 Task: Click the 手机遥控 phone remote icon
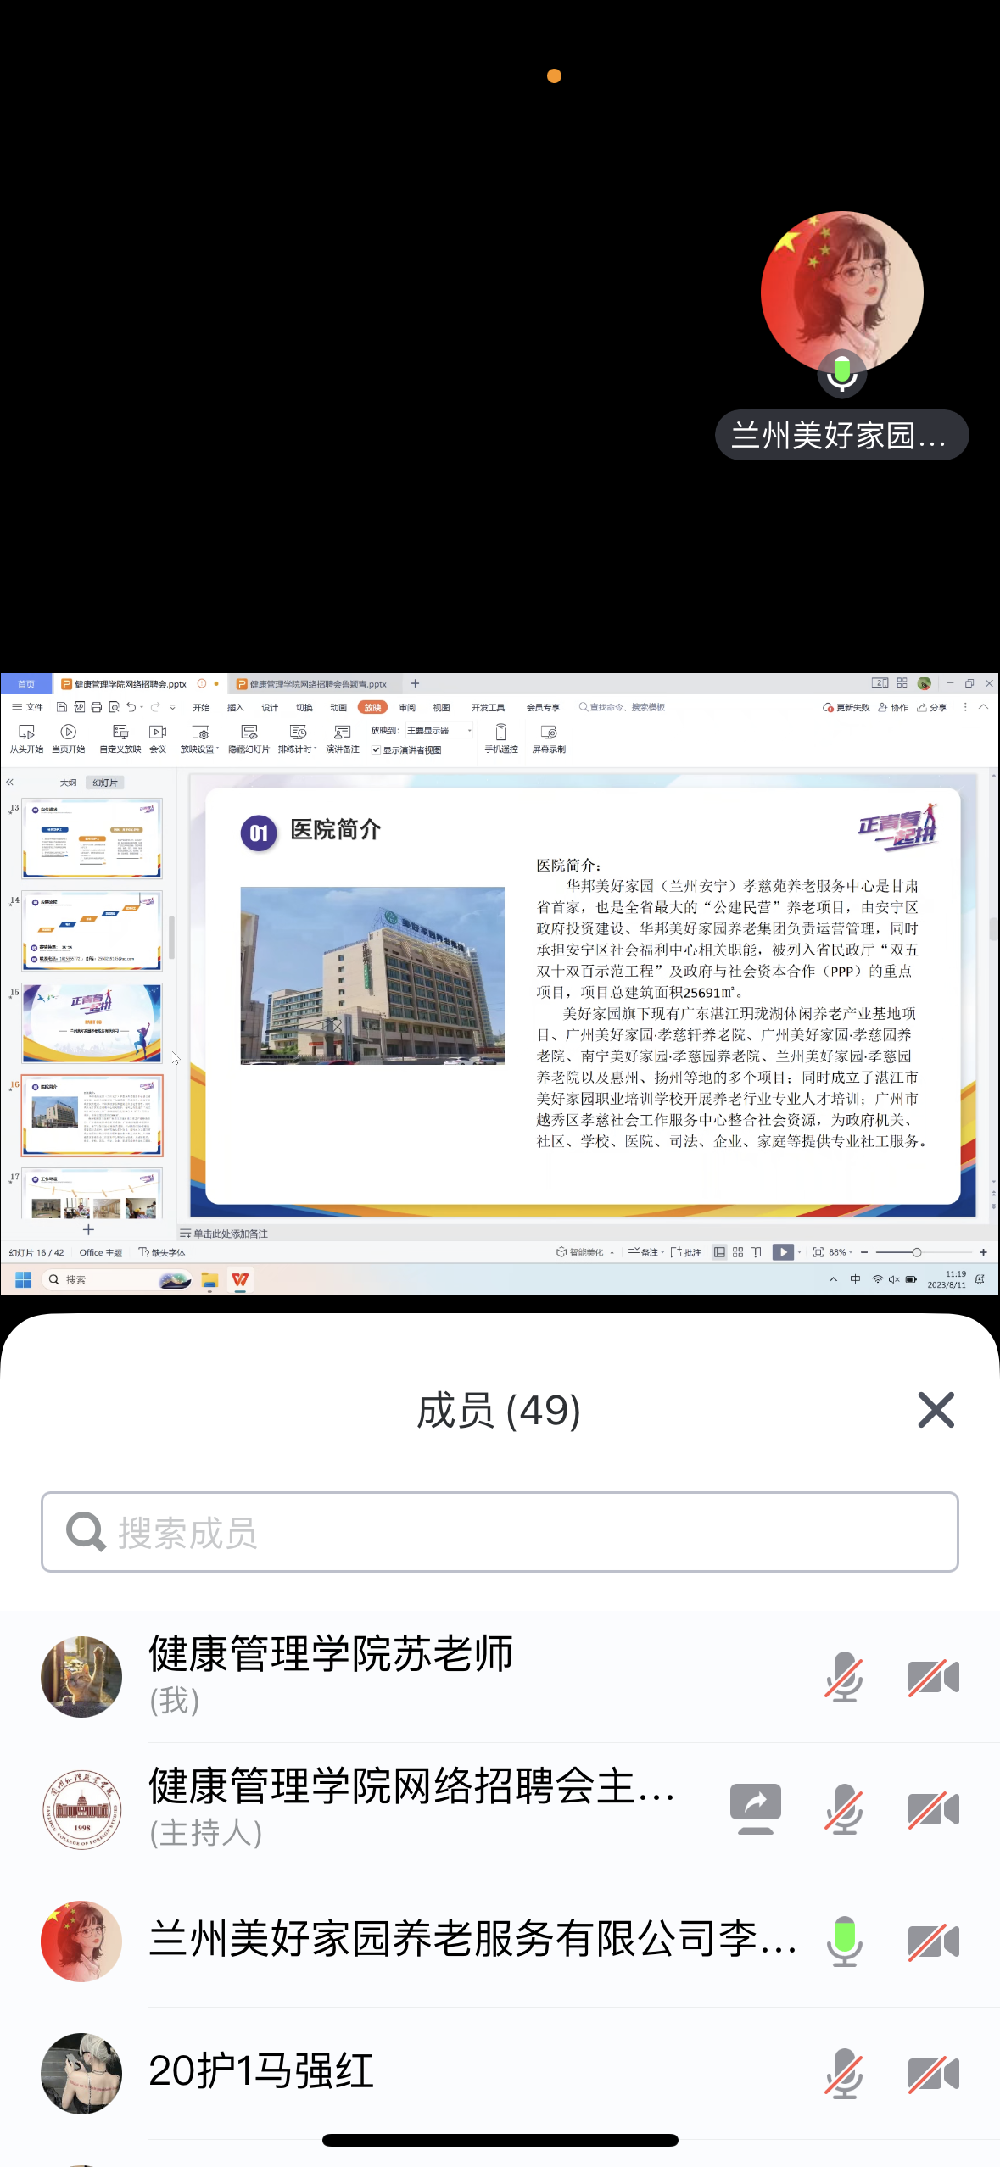coord(501,733)
